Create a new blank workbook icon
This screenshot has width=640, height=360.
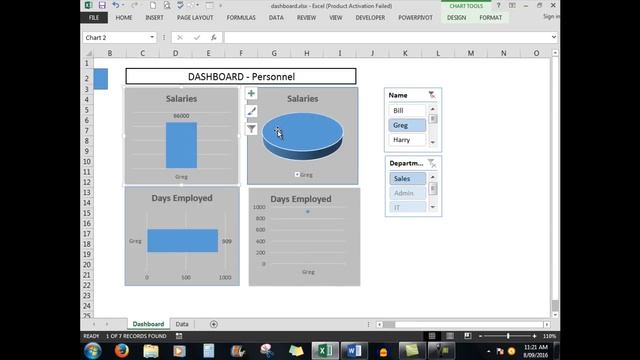[x=153, y=5]
